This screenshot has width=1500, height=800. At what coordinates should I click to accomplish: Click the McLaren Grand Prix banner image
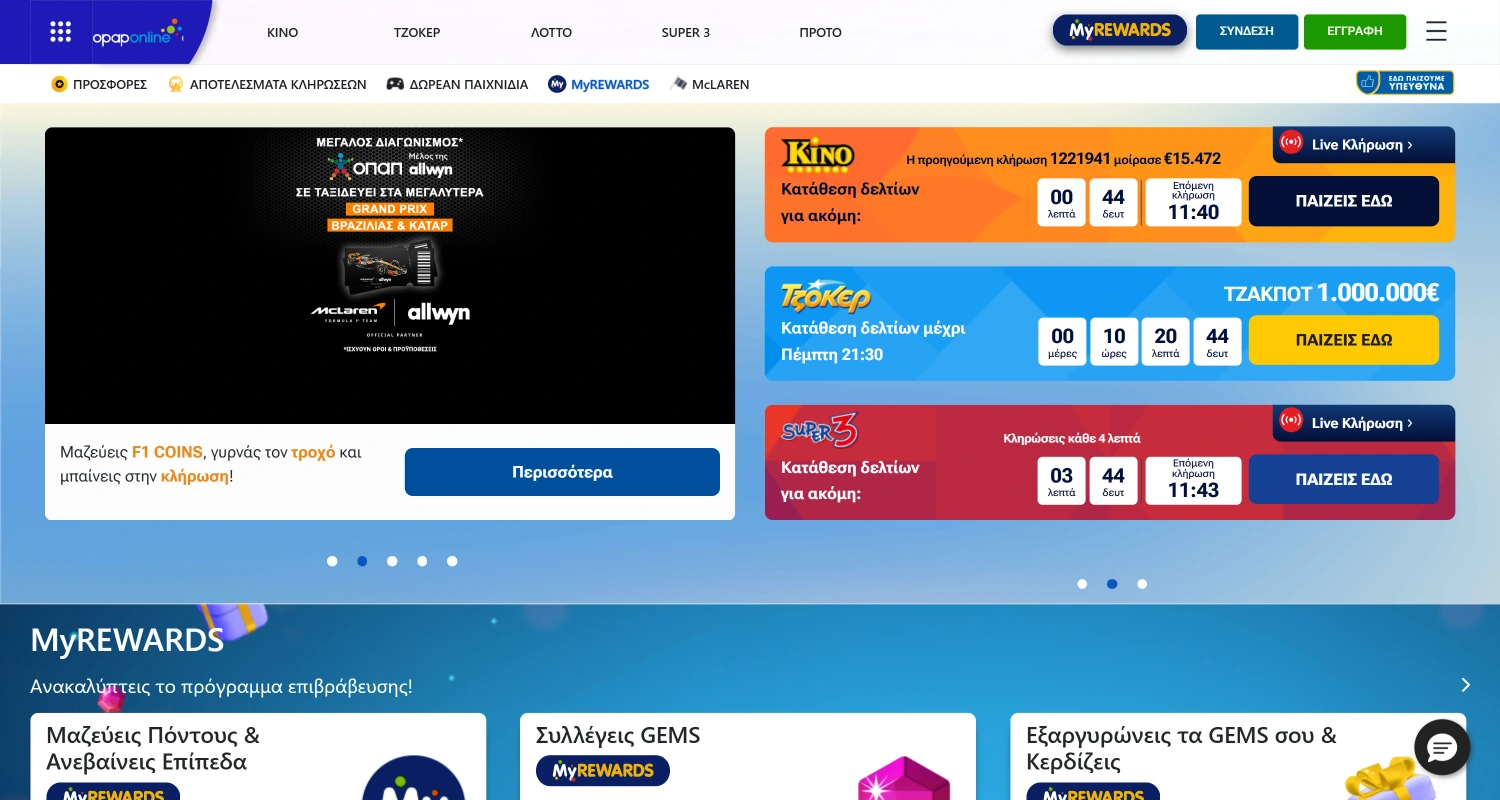coord(390,275)
